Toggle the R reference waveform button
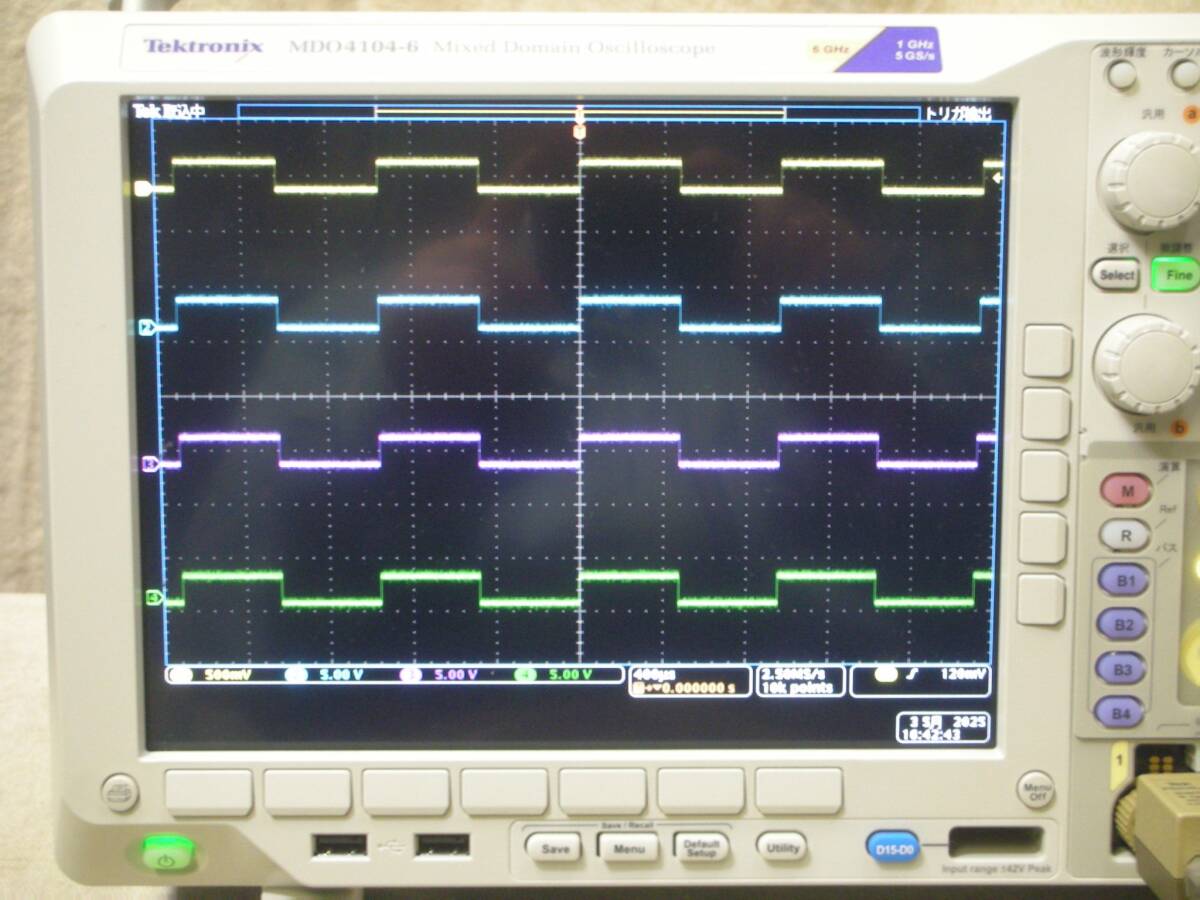This screenshot has width=1200, height=900. [x=1125, y=535]
